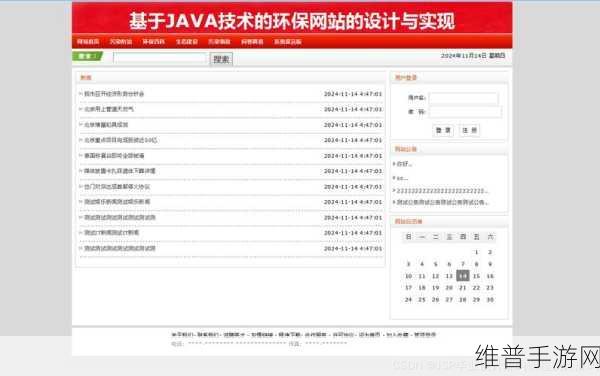
Task: Select date 23 in the calendar
Action: click(x=490, y=288)
